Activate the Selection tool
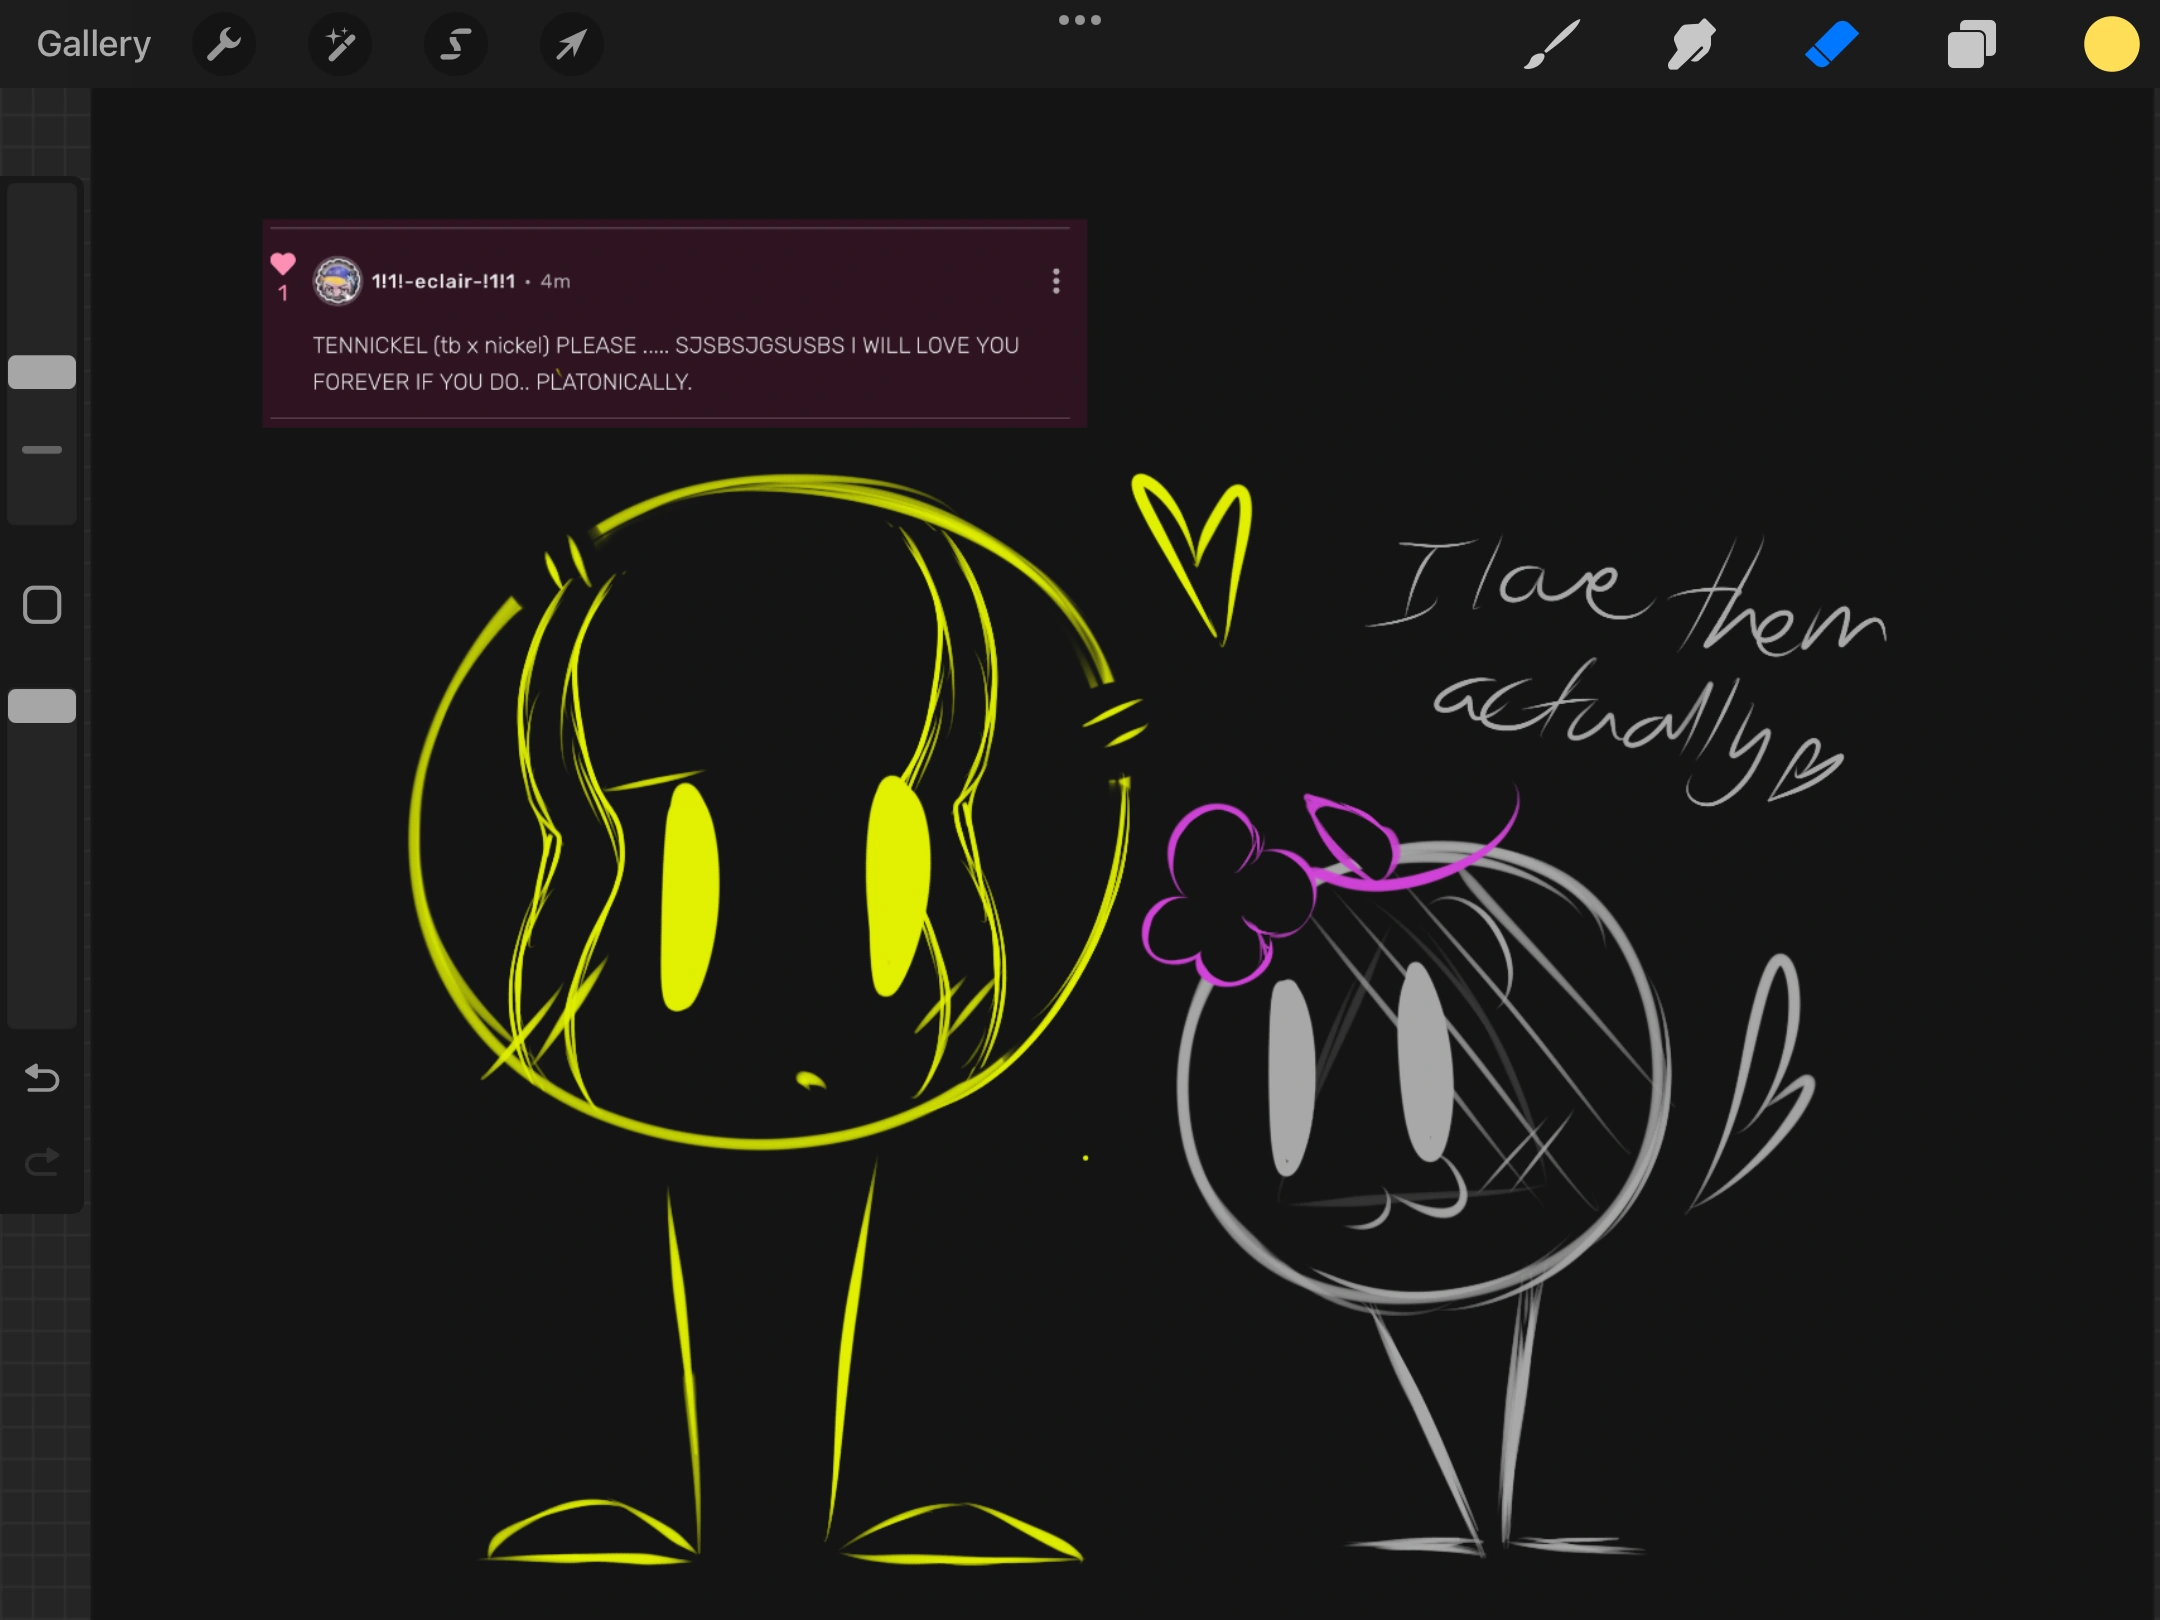Image resolution: width=2160 pixels, height=1620 pixels. click(456, 44)
